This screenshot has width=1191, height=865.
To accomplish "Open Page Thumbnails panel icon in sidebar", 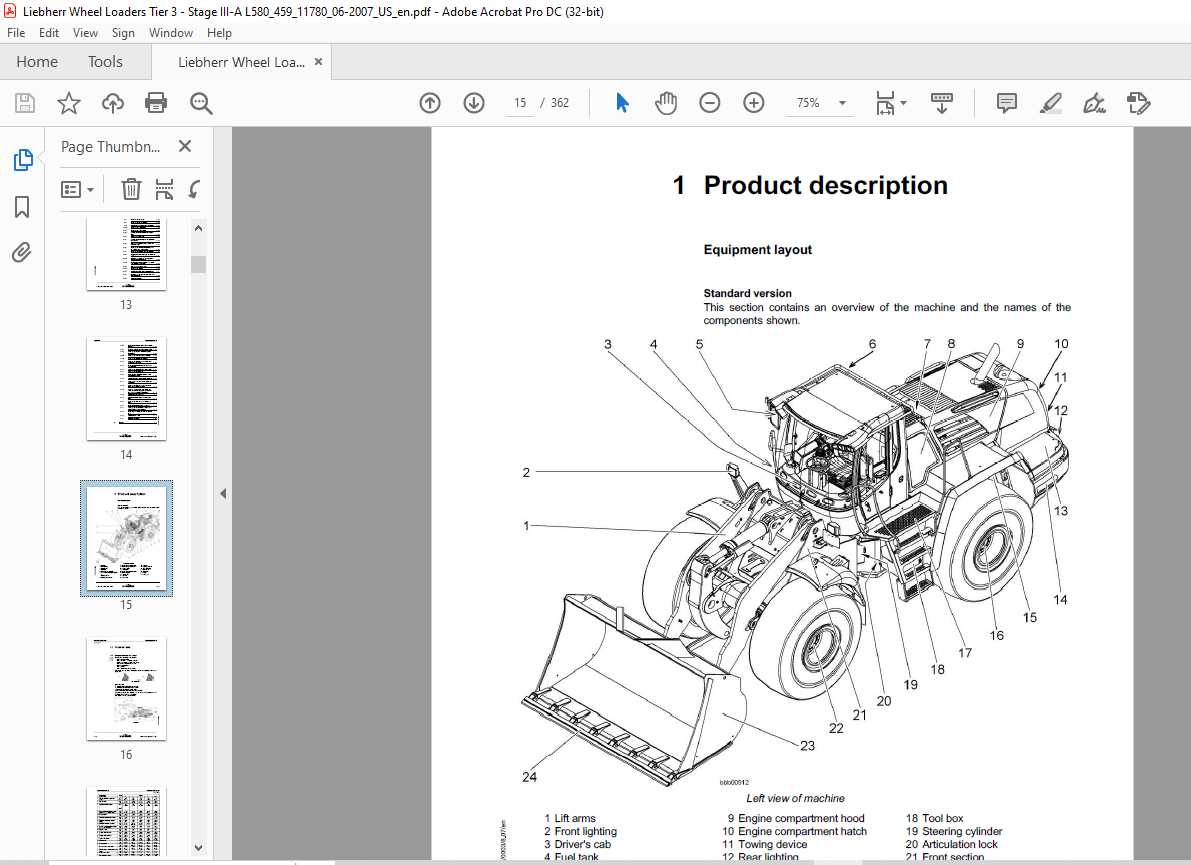I will click(x=23, y=160).
